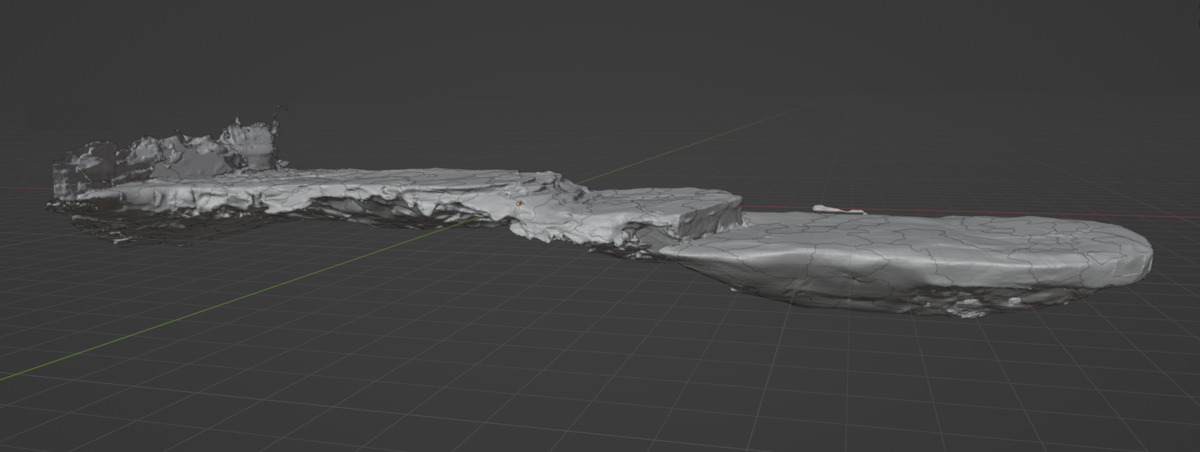
Task: Click the red axis line at the far left edge
Action: (x=20, y=188)
